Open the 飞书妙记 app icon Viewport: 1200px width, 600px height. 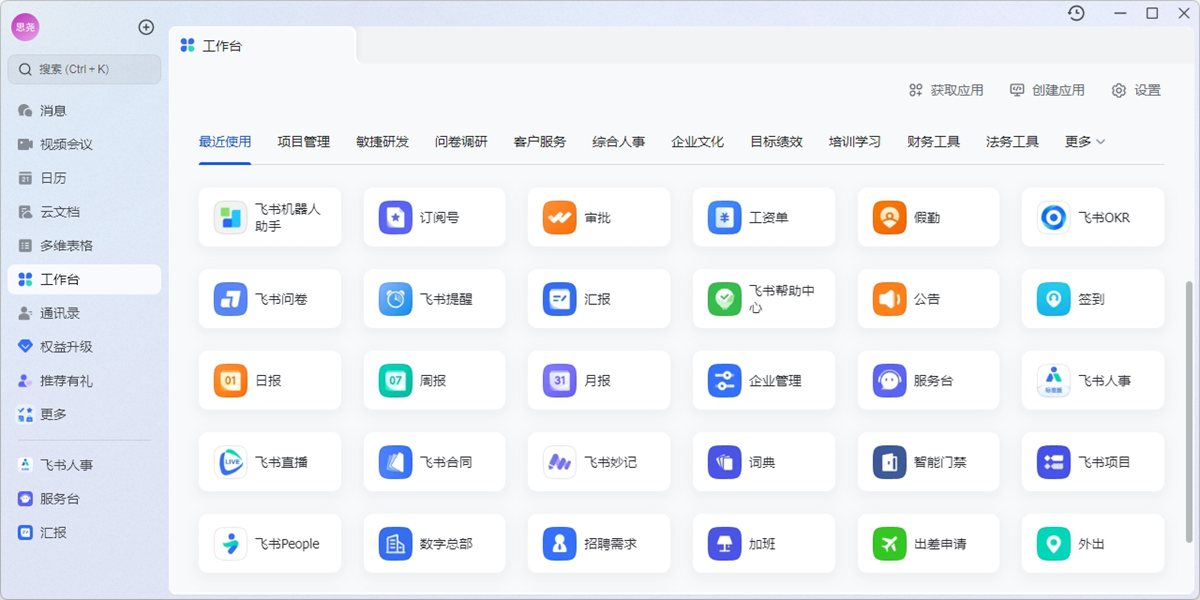tap(560, 462)
